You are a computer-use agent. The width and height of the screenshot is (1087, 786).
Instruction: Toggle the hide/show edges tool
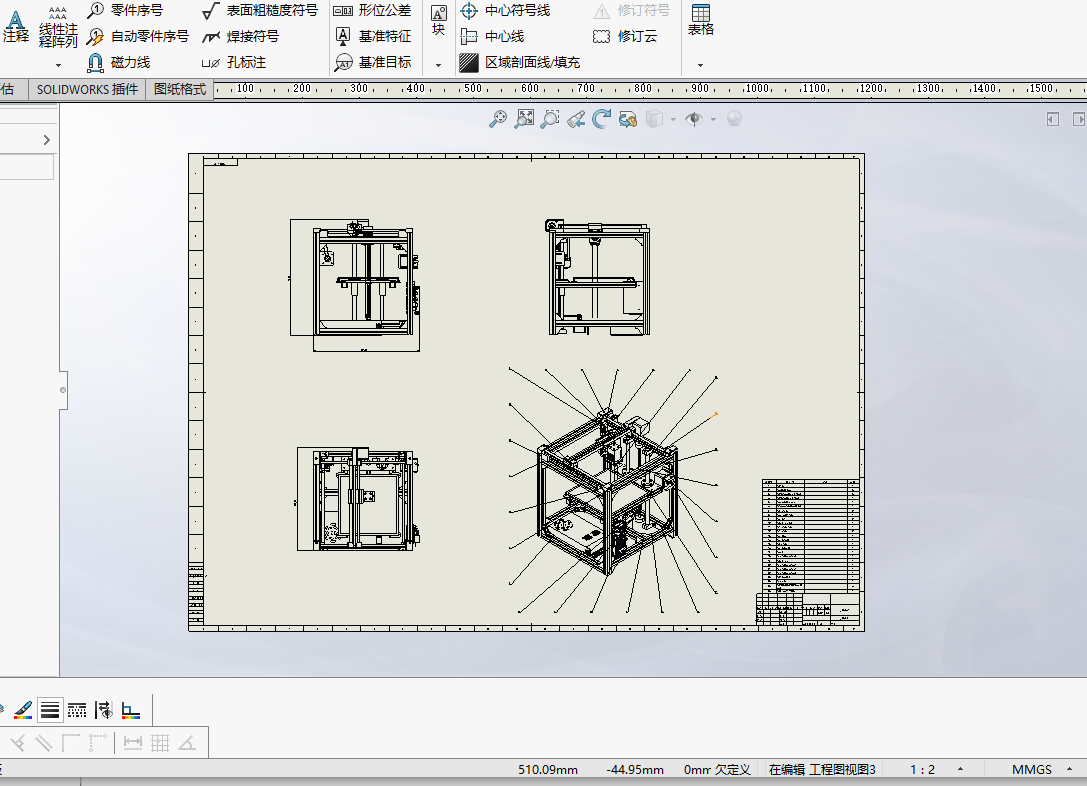(x=103, y=710)
